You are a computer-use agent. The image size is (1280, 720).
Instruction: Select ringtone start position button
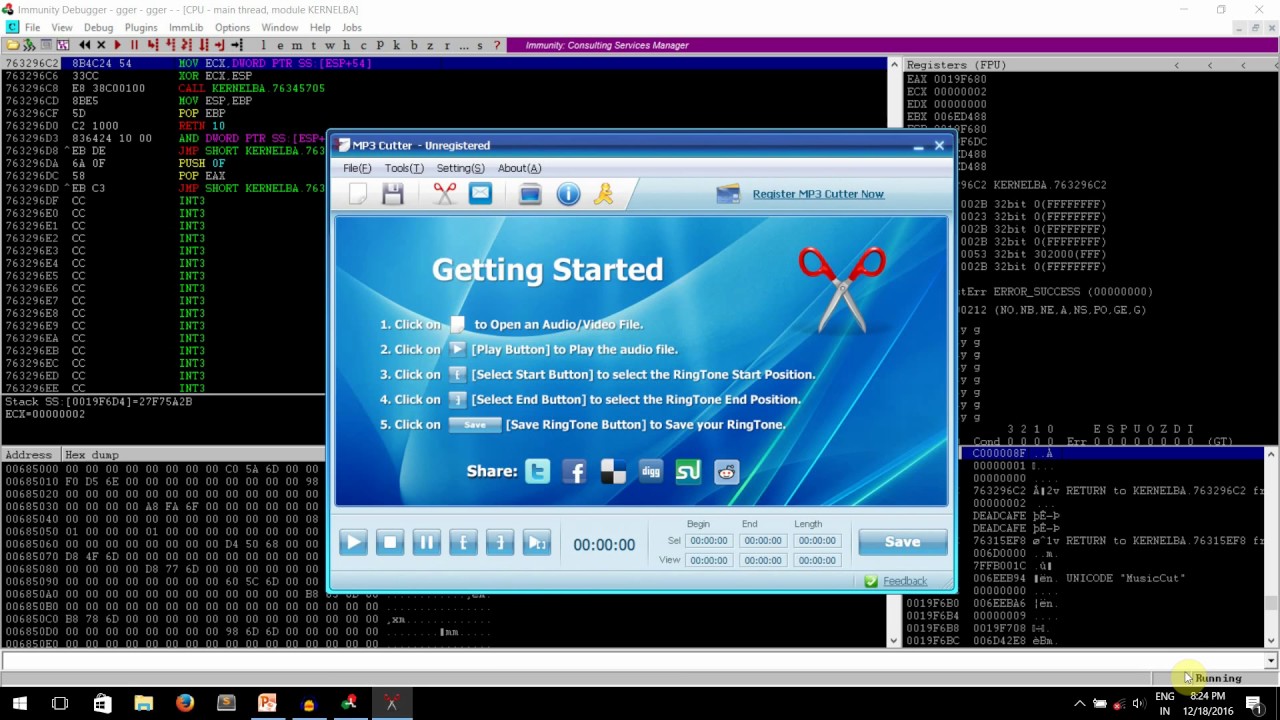click(463, 542)
